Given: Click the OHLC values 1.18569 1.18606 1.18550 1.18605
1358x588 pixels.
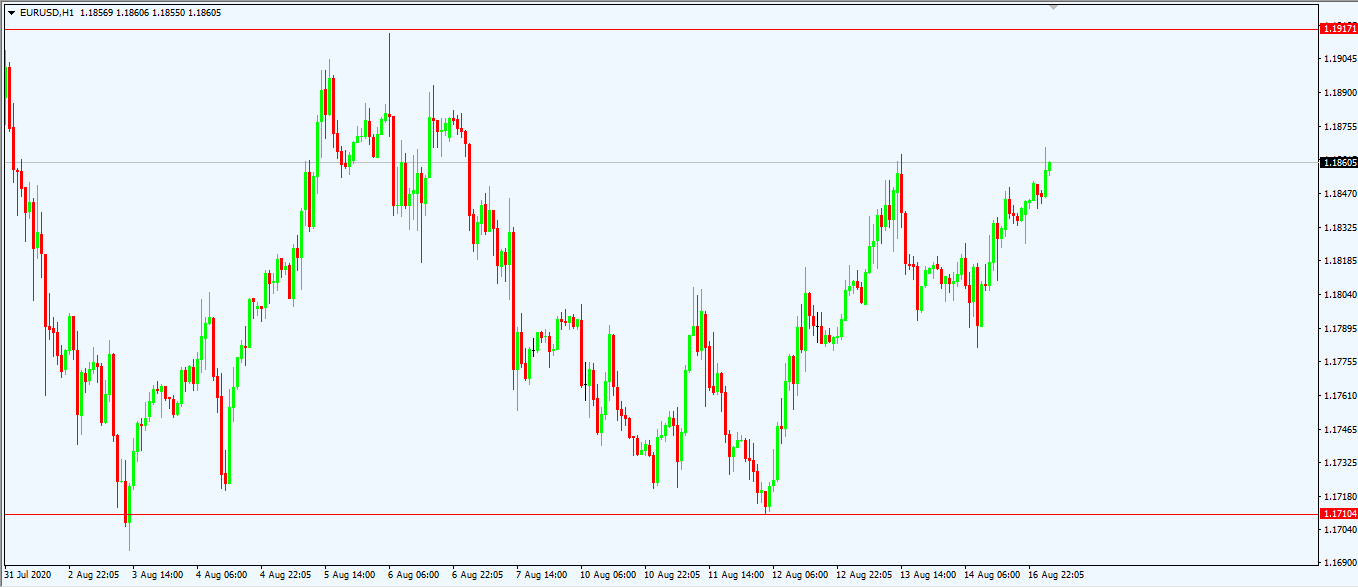Looking at the screenshot, I should [151, 13].
